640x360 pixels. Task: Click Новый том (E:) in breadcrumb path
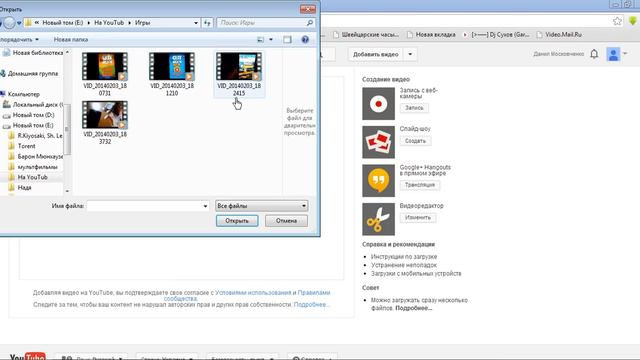[x=63, y=23]
